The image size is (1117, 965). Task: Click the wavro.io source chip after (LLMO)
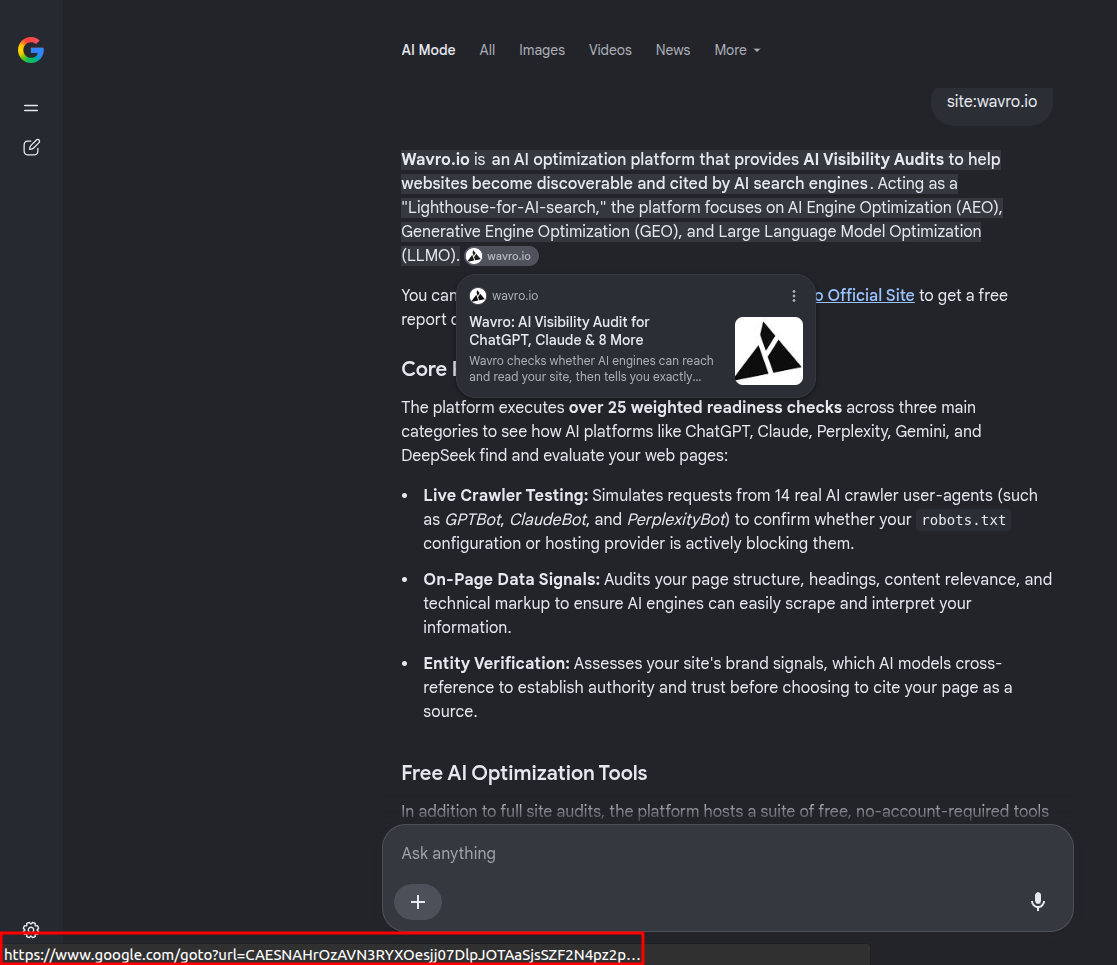502,256
